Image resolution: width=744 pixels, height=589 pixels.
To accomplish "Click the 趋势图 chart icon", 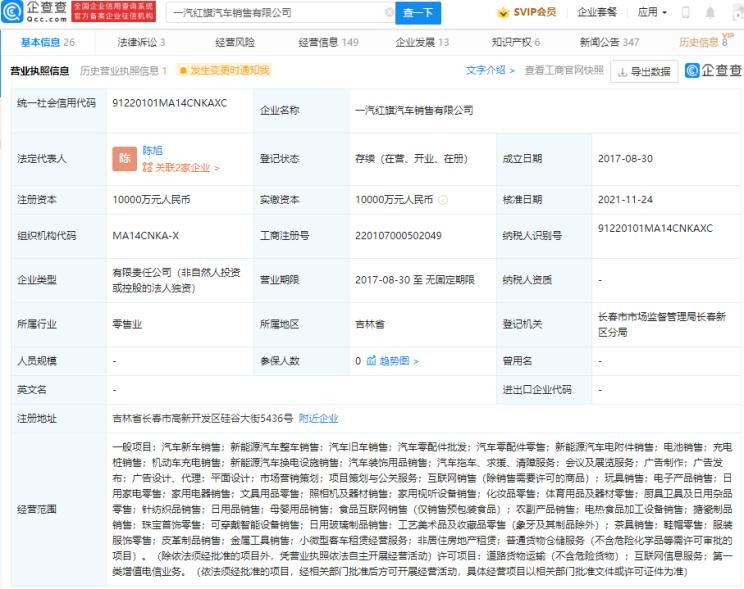I will [x=371, y=361].
